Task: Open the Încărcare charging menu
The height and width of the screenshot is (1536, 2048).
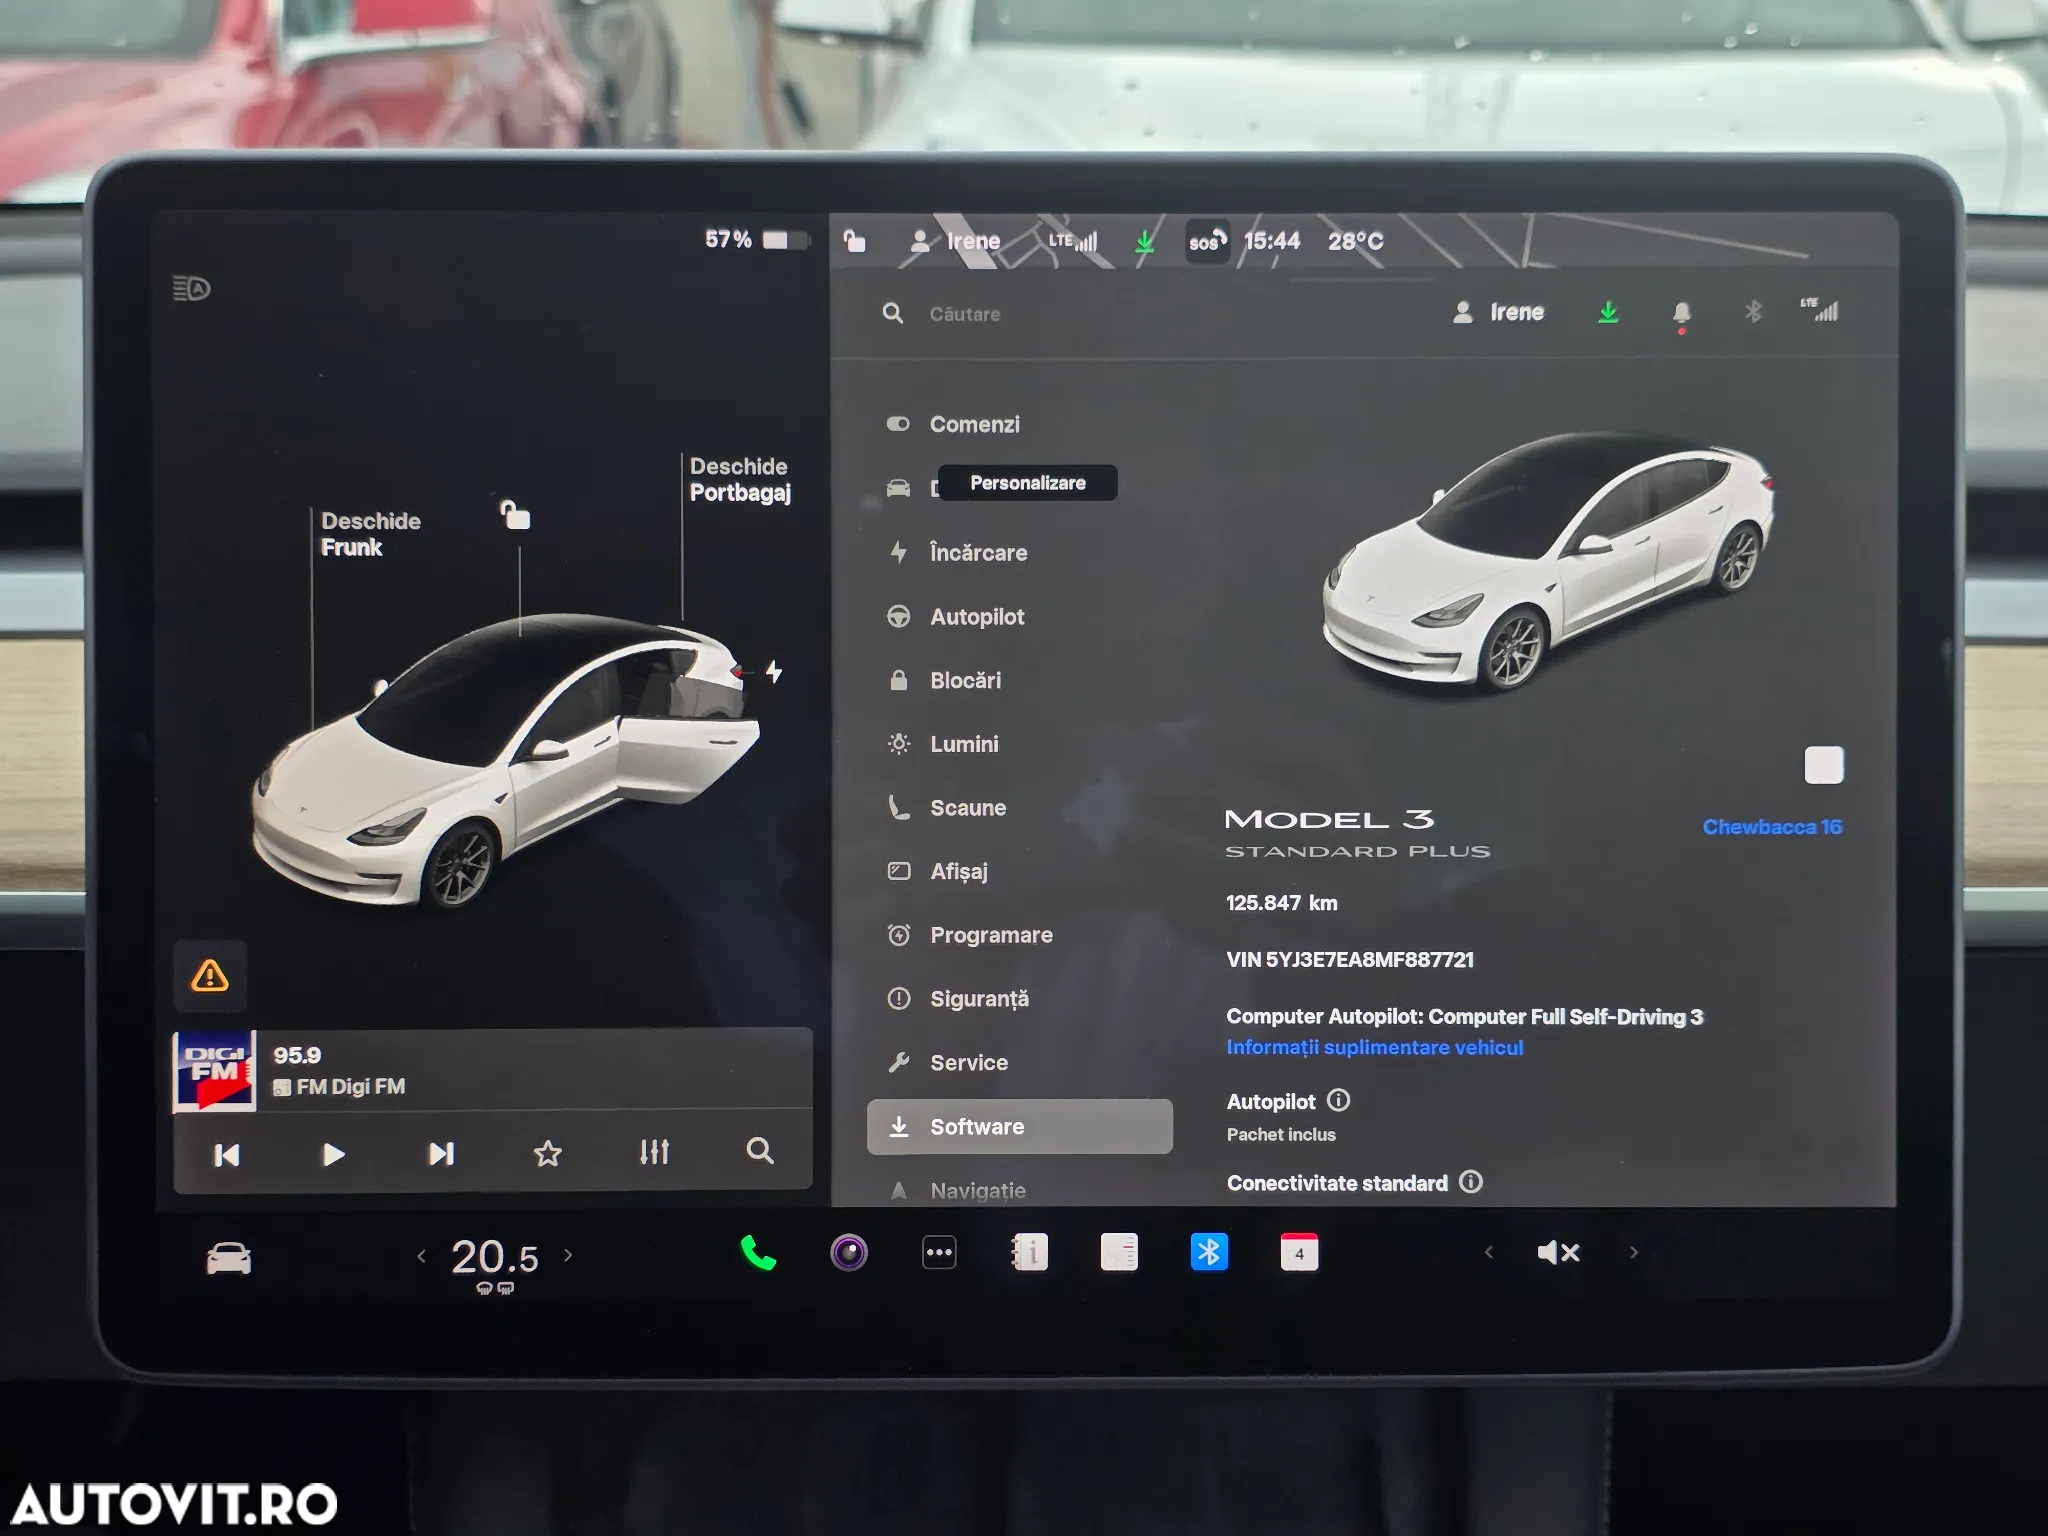Action: click(x=958, y=552)
